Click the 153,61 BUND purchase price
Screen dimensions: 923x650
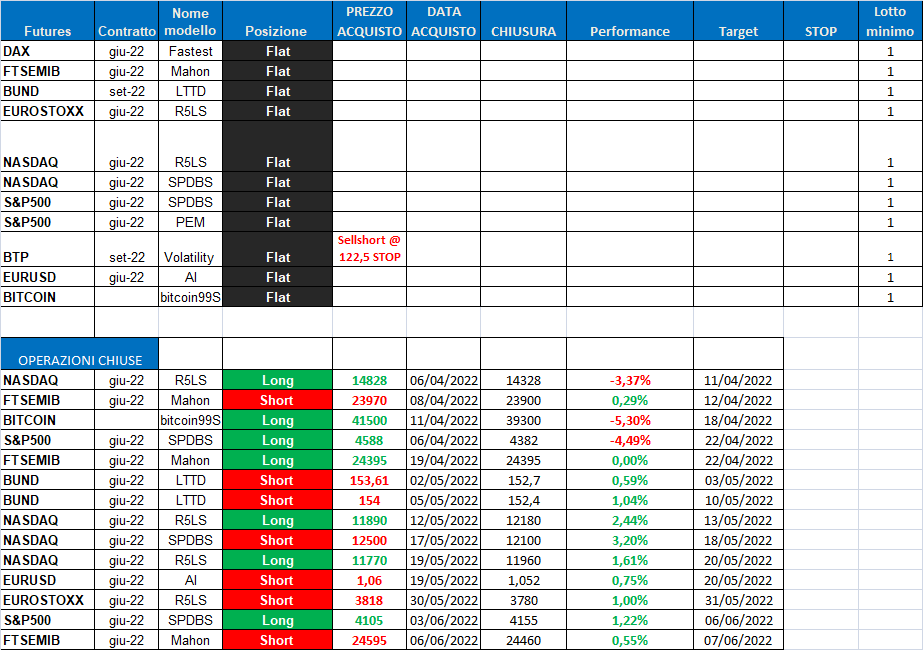369,480
